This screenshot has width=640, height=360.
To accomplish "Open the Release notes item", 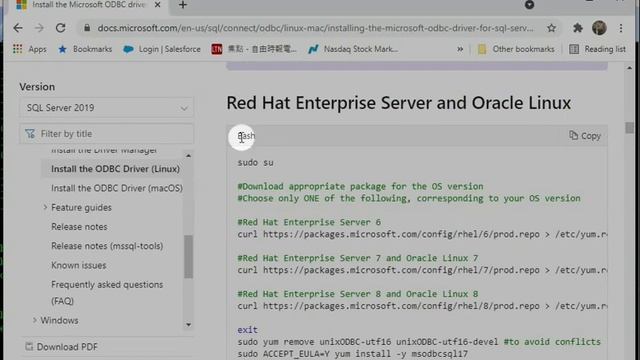I will [x=79, y=227].
